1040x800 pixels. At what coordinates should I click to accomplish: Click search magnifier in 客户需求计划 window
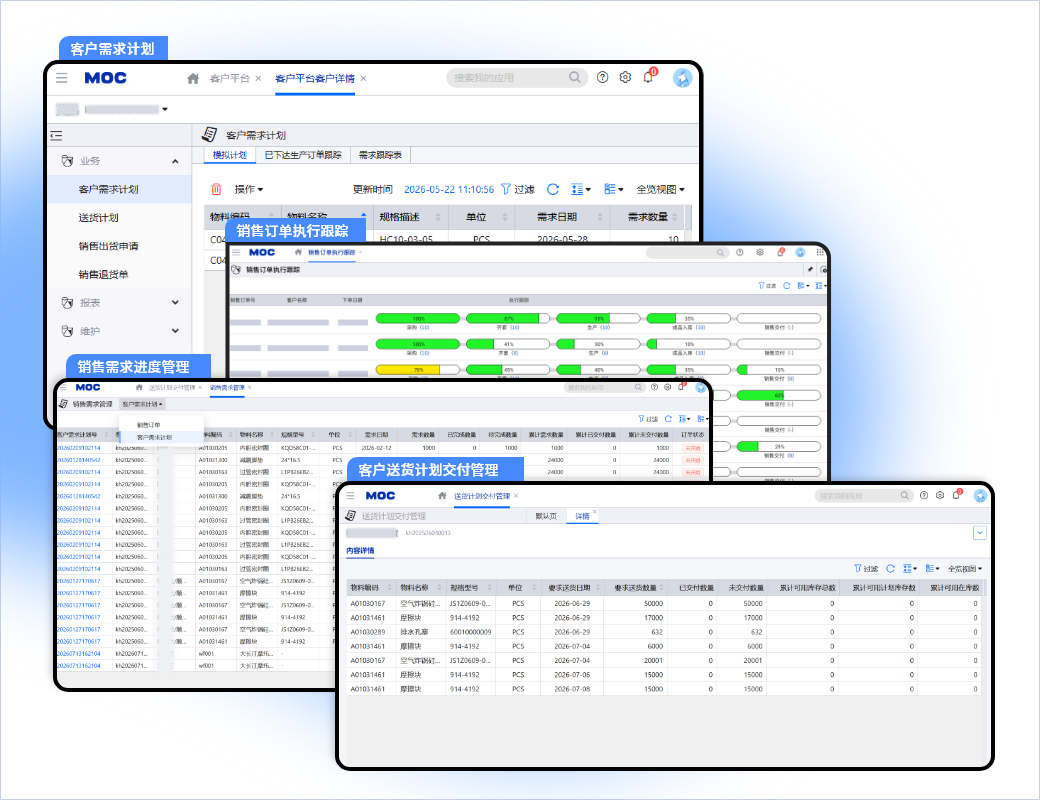point(574,78)
